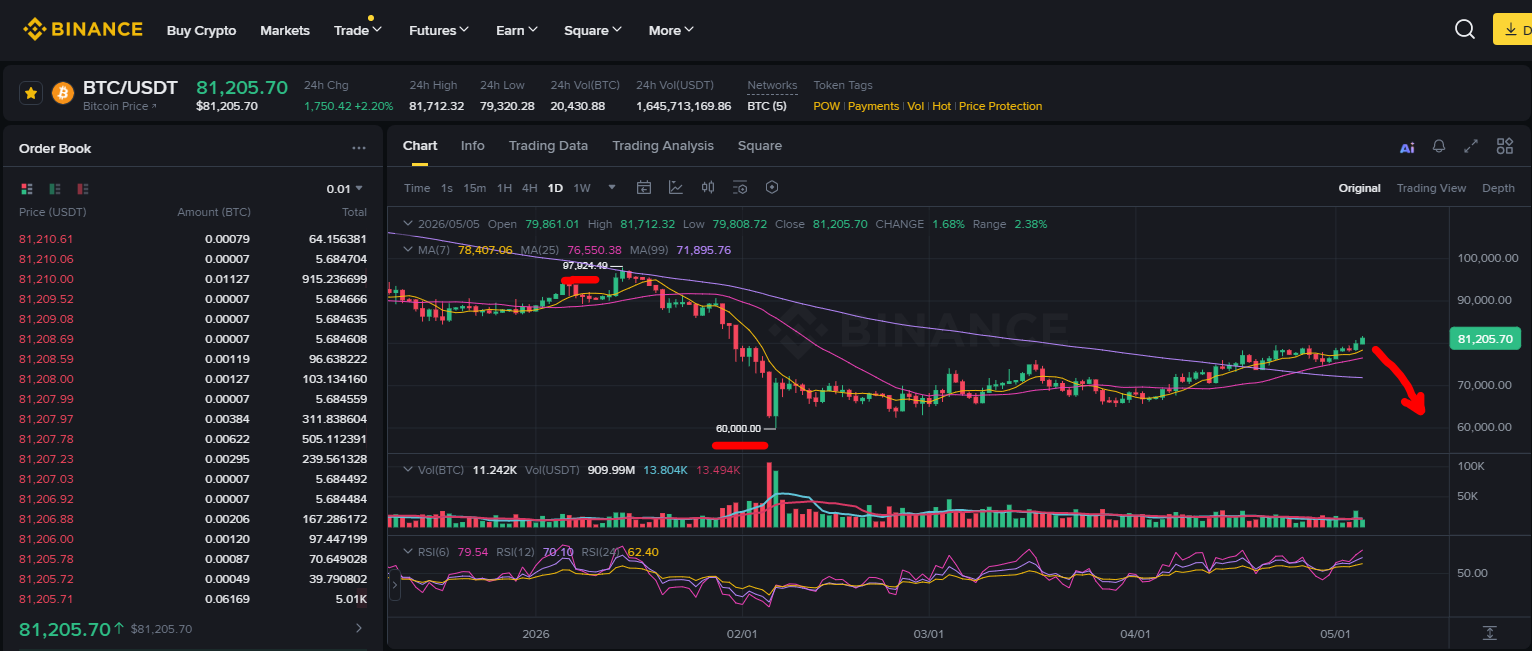The width and height of the screenshot is (1532, 651).
Task: Open the chart layout grid icon
Action: coord(1505,146)
